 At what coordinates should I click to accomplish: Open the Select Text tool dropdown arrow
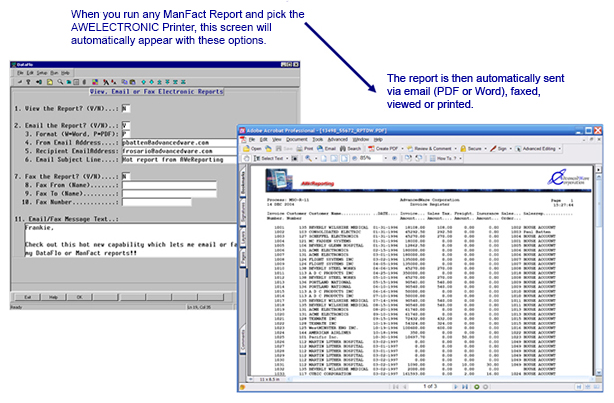[287, 158]
